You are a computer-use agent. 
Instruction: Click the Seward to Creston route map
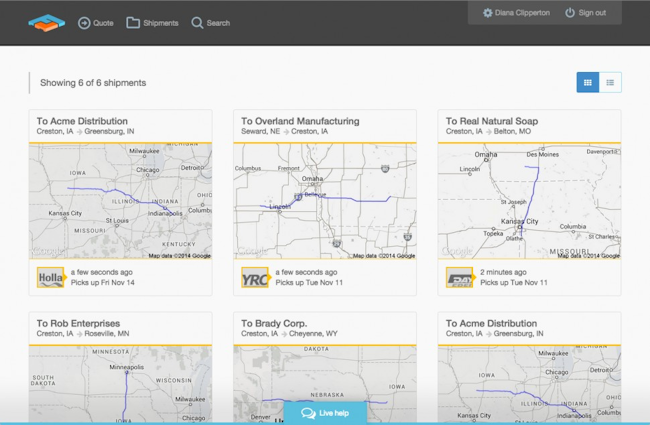pos(325,201)
